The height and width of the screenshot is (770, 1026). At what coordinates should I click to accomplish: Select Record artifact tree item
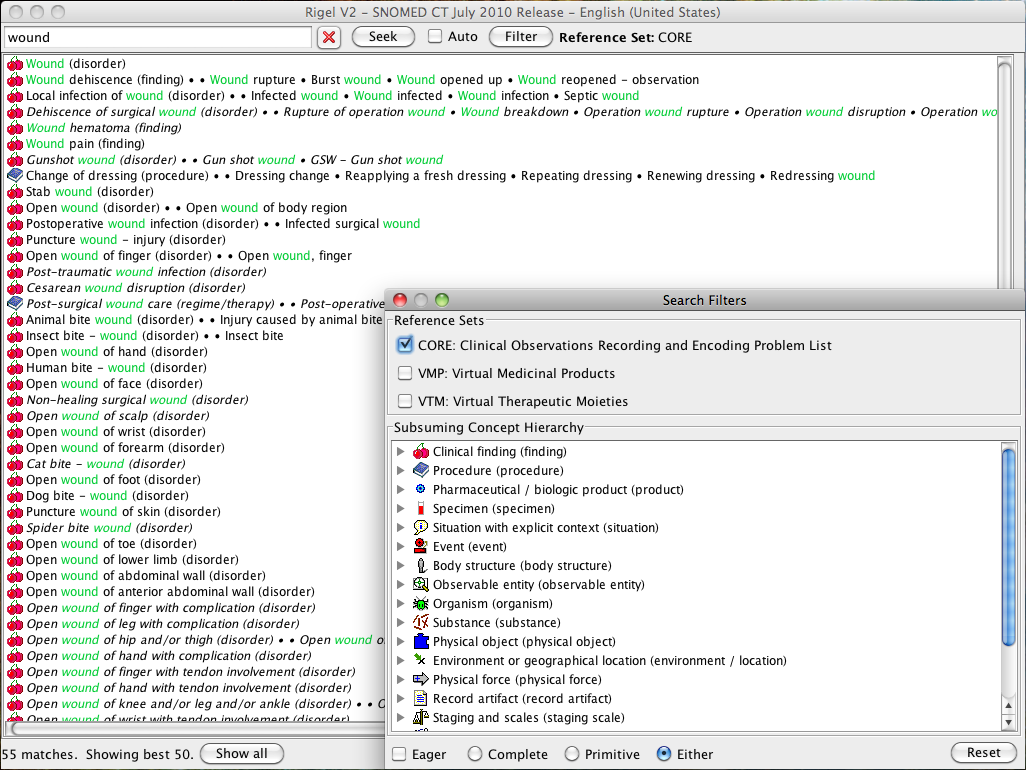522,698
